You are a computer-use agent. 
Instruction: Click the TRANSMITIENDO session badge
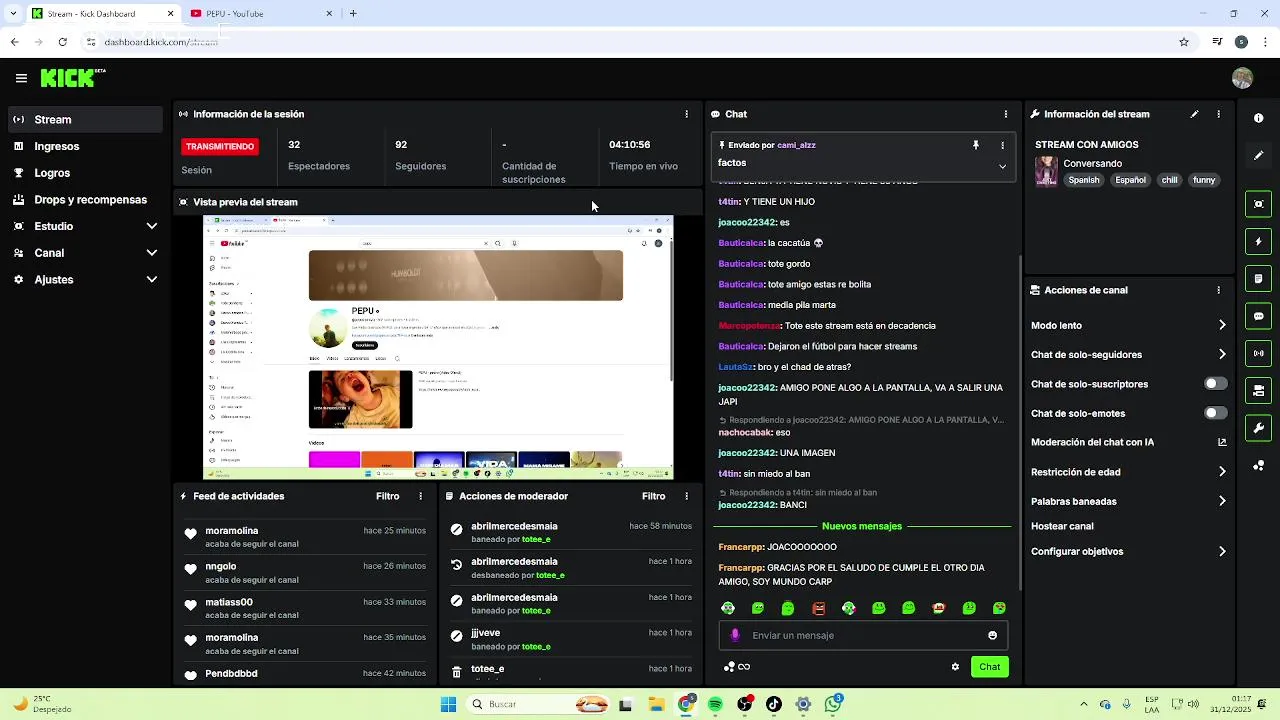click(x=220, y=146)
